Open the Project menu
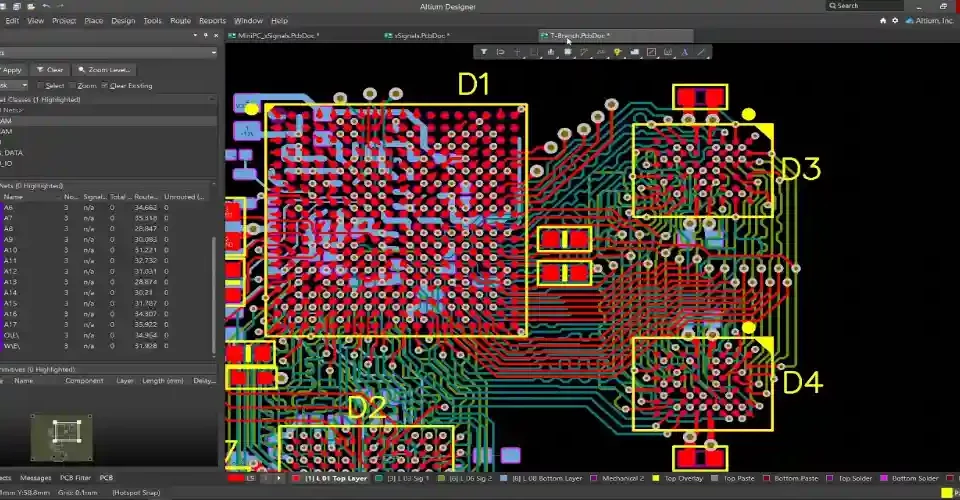960x500 pixels. pos(64,21)
